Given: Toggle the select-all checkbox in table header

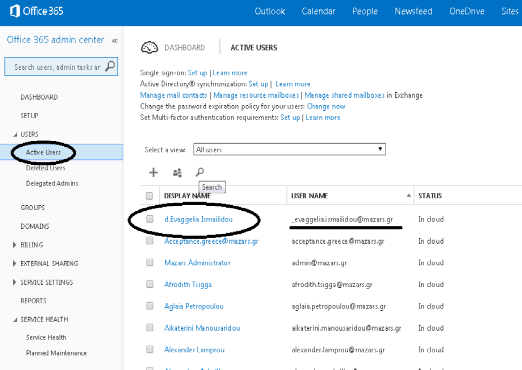Looking at the screenshot, I should coord(149,196).
